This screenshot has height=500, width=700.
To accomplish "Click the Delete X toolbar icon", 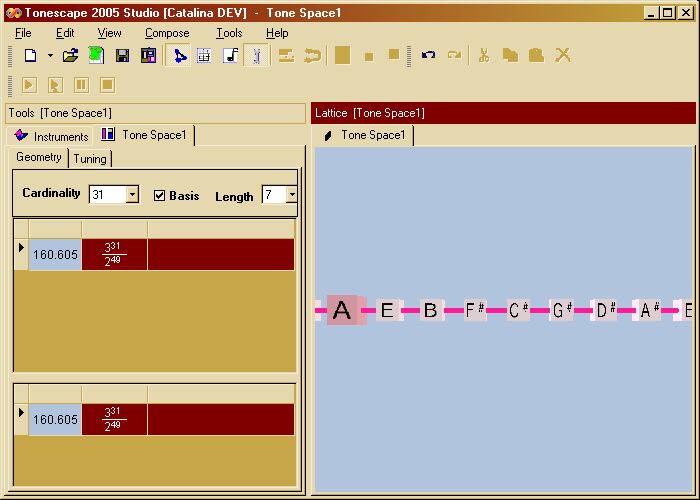I will pyautogui.click(x=563, y=56).
